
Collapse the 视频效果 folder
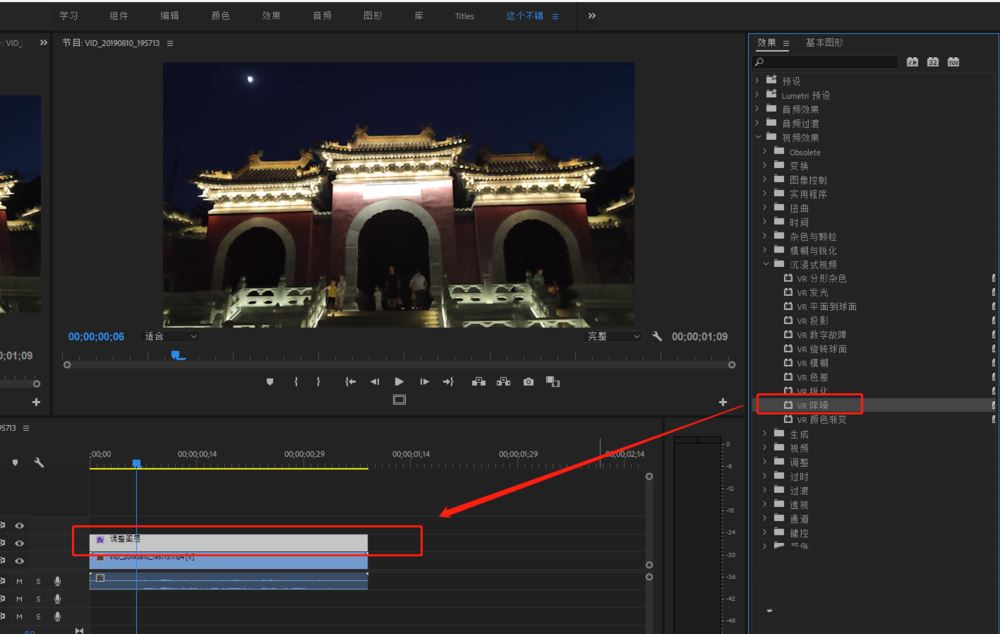pyautogui.click(x=758, y=136)
